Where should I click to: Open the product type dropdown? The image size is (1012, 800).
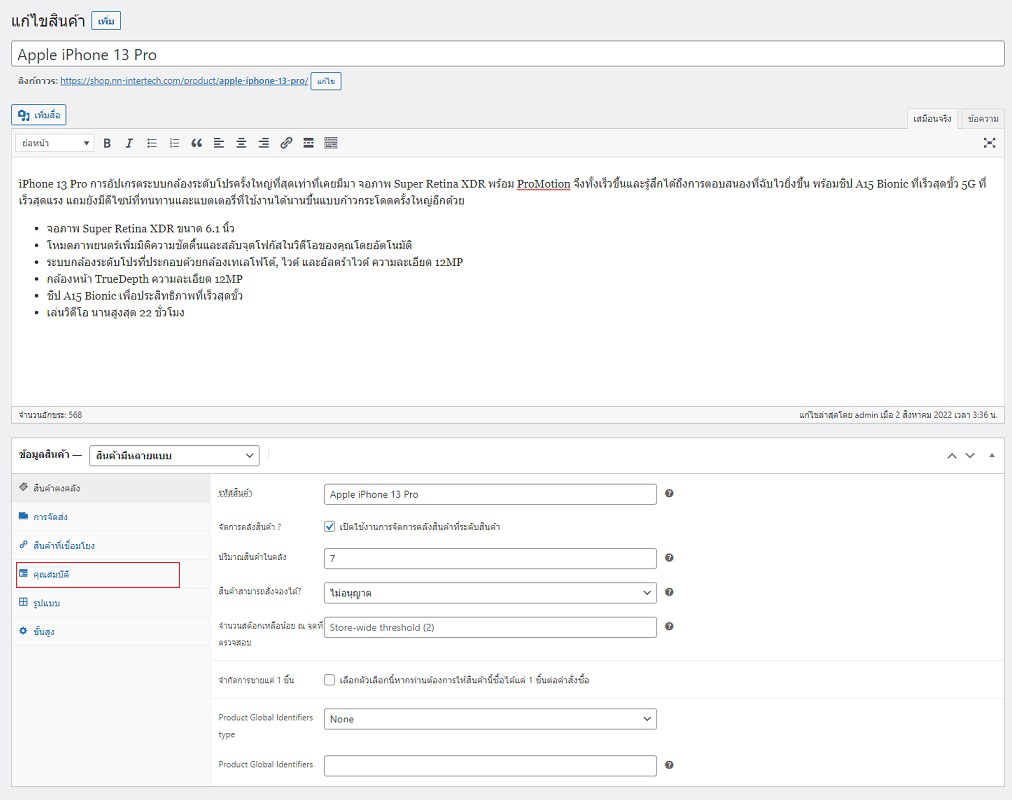pos(174,455)
